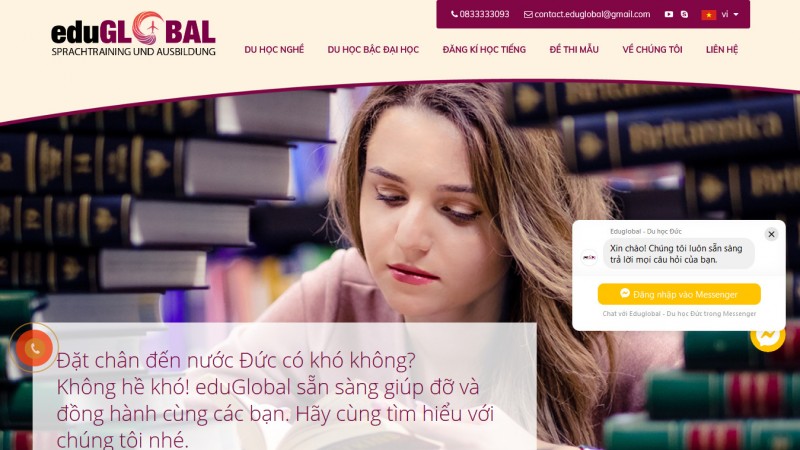The width and height of the screenshot is (800, 450).
Task: Go to Đăng kí học tiếng page
Action: point(484,49)
